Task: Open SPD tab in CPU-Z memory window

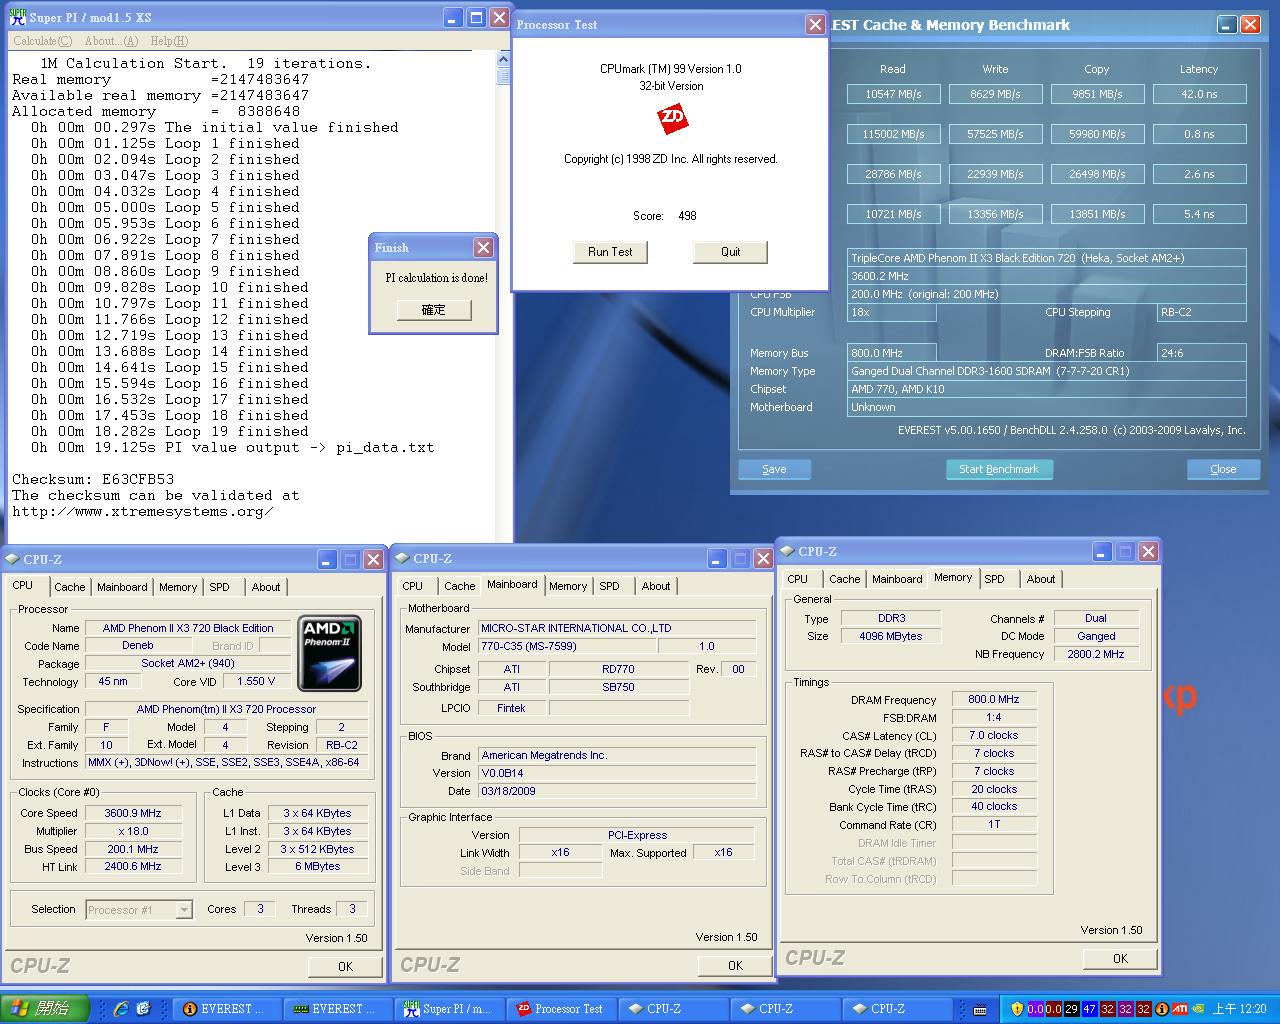Action: coord(995,579)
